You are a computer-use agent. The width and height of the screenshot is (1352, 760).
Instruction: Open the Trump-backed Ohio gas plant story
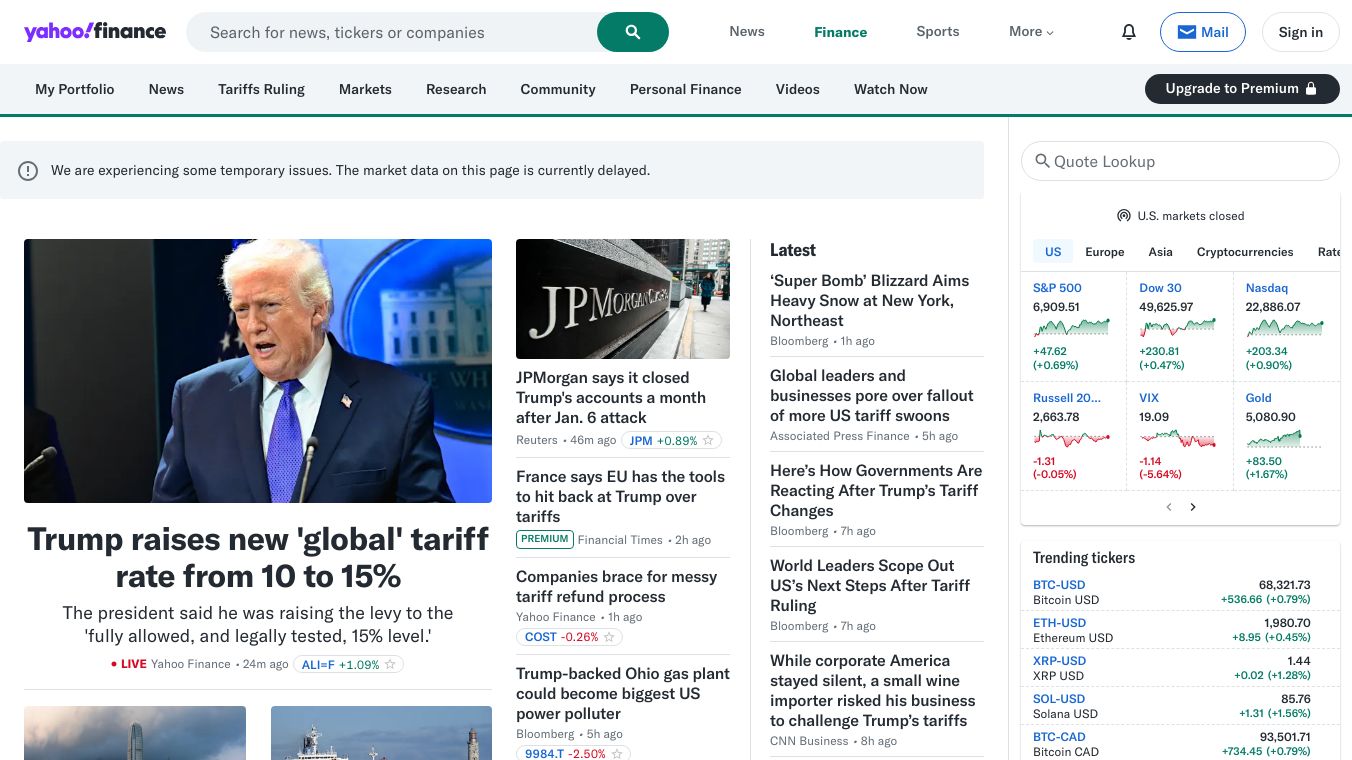(x=623, y=694)
